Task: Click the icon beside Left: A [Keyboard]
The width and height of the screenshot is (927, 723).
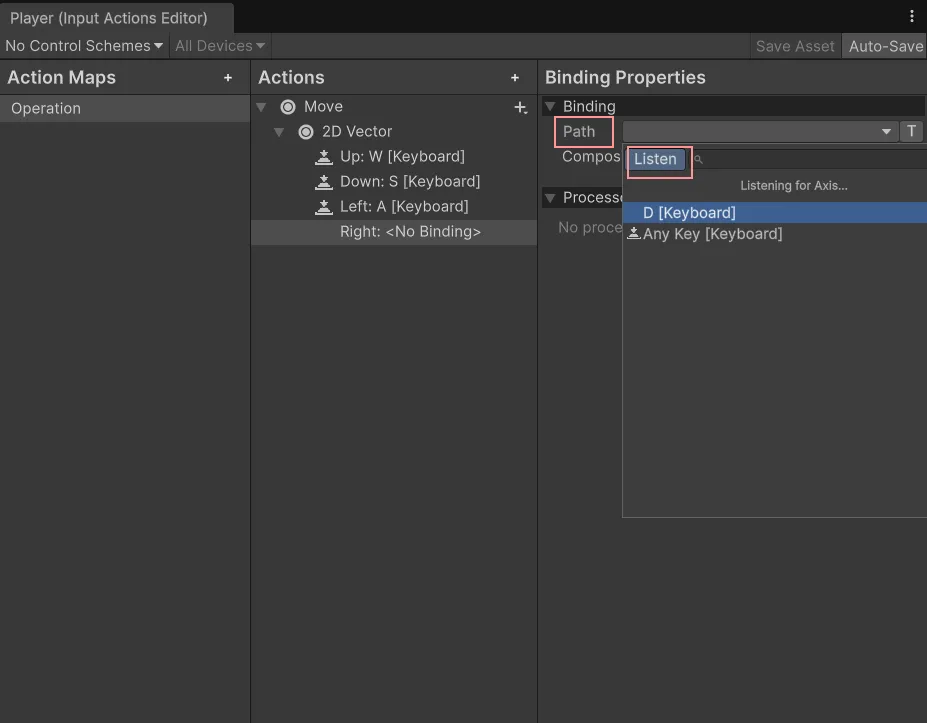Action: (324, 207)
